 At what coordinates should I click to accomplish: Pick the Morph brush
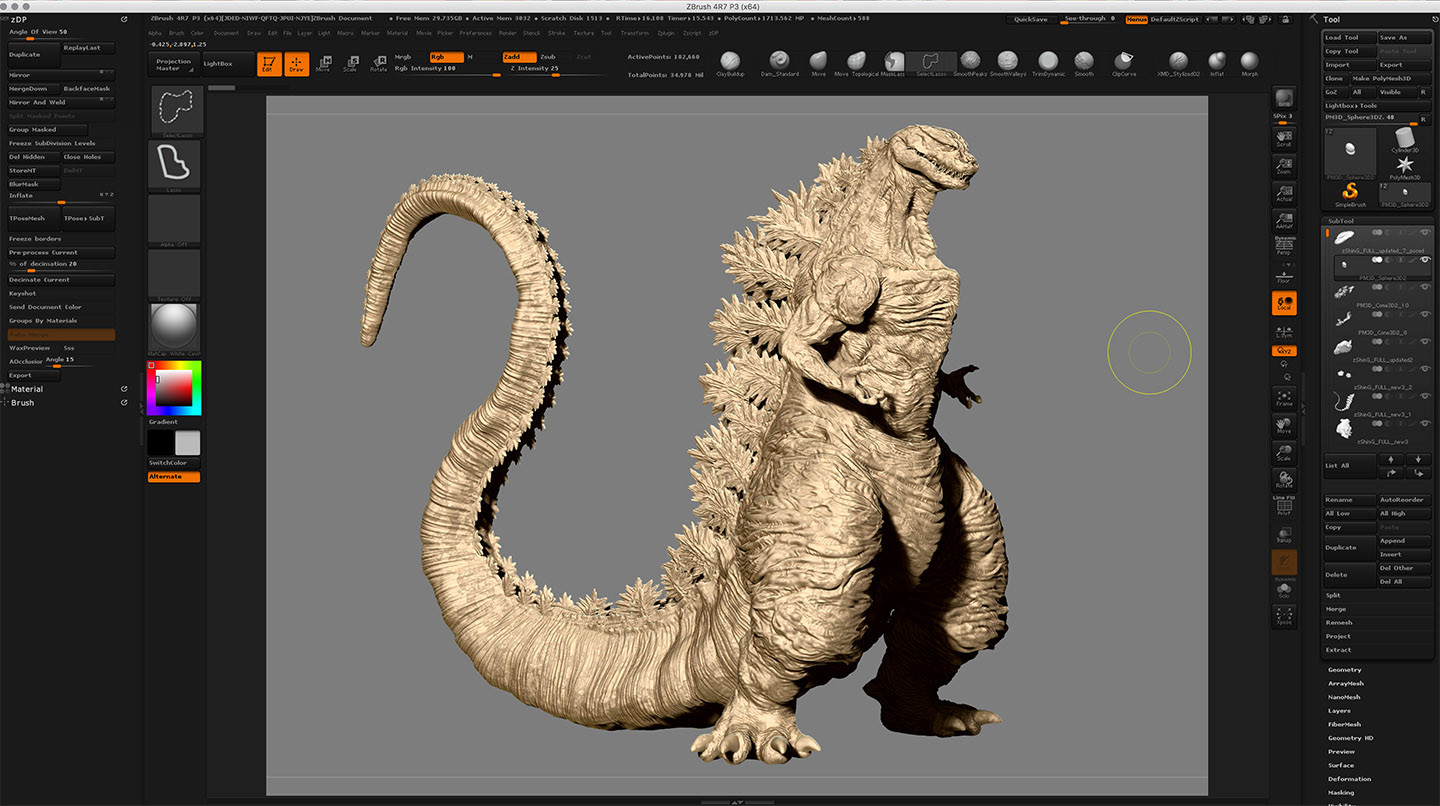point(1250,63)
